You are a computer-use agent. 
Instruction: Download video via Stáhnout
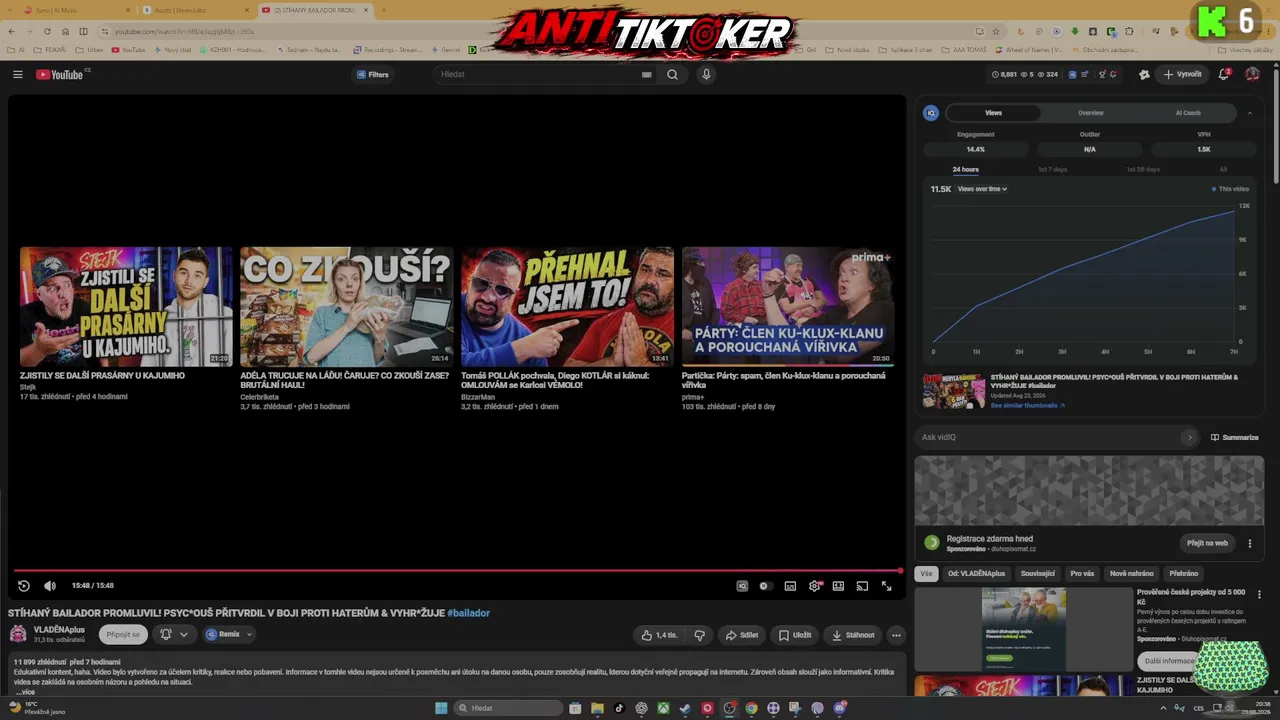[x=853, y=635]
